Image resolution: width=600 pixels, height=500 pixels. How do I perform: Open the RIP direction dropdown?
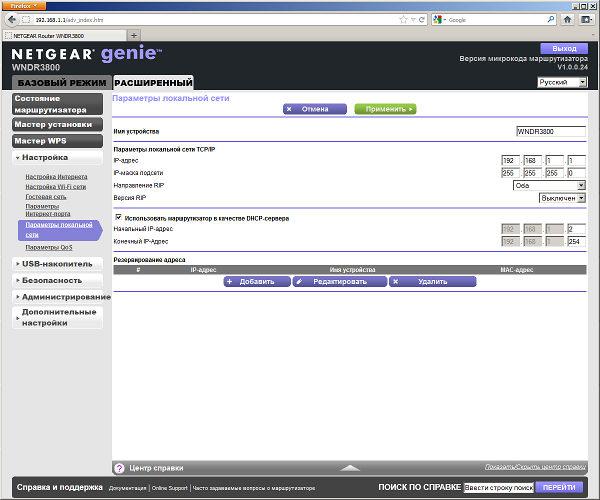549,186
